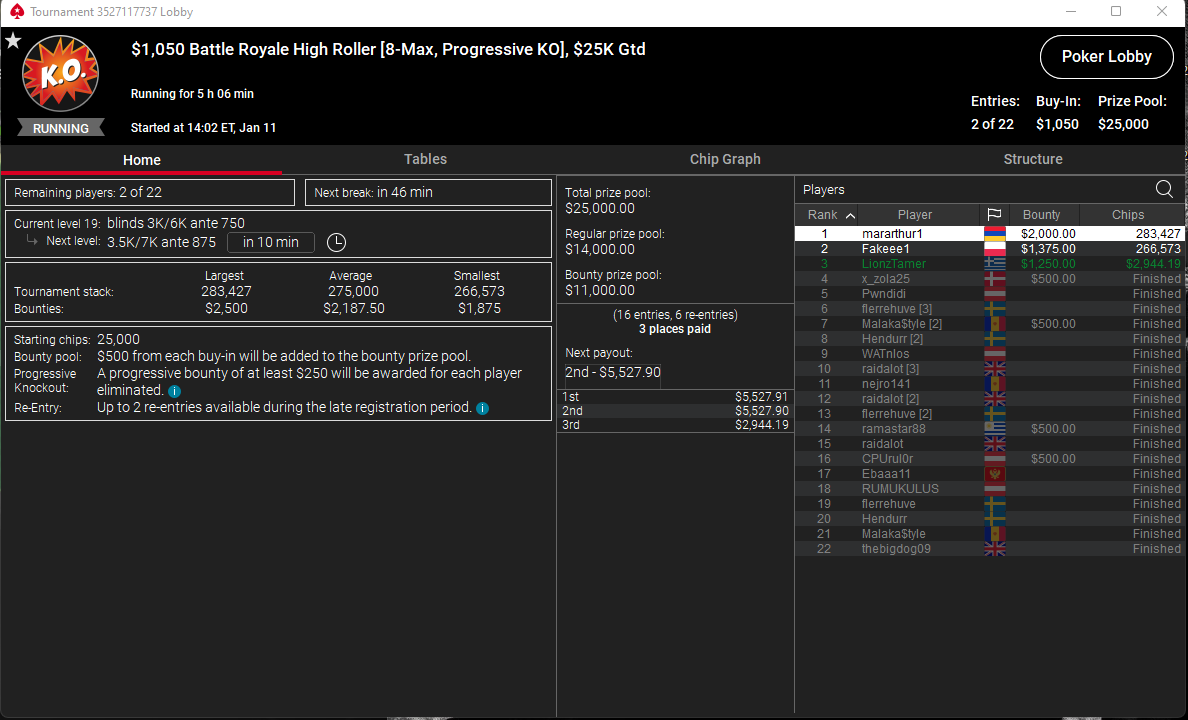Screen dimensions: 1188x720
Task: Sort the list by Bounty column header
Action: tap(1041, 214)
